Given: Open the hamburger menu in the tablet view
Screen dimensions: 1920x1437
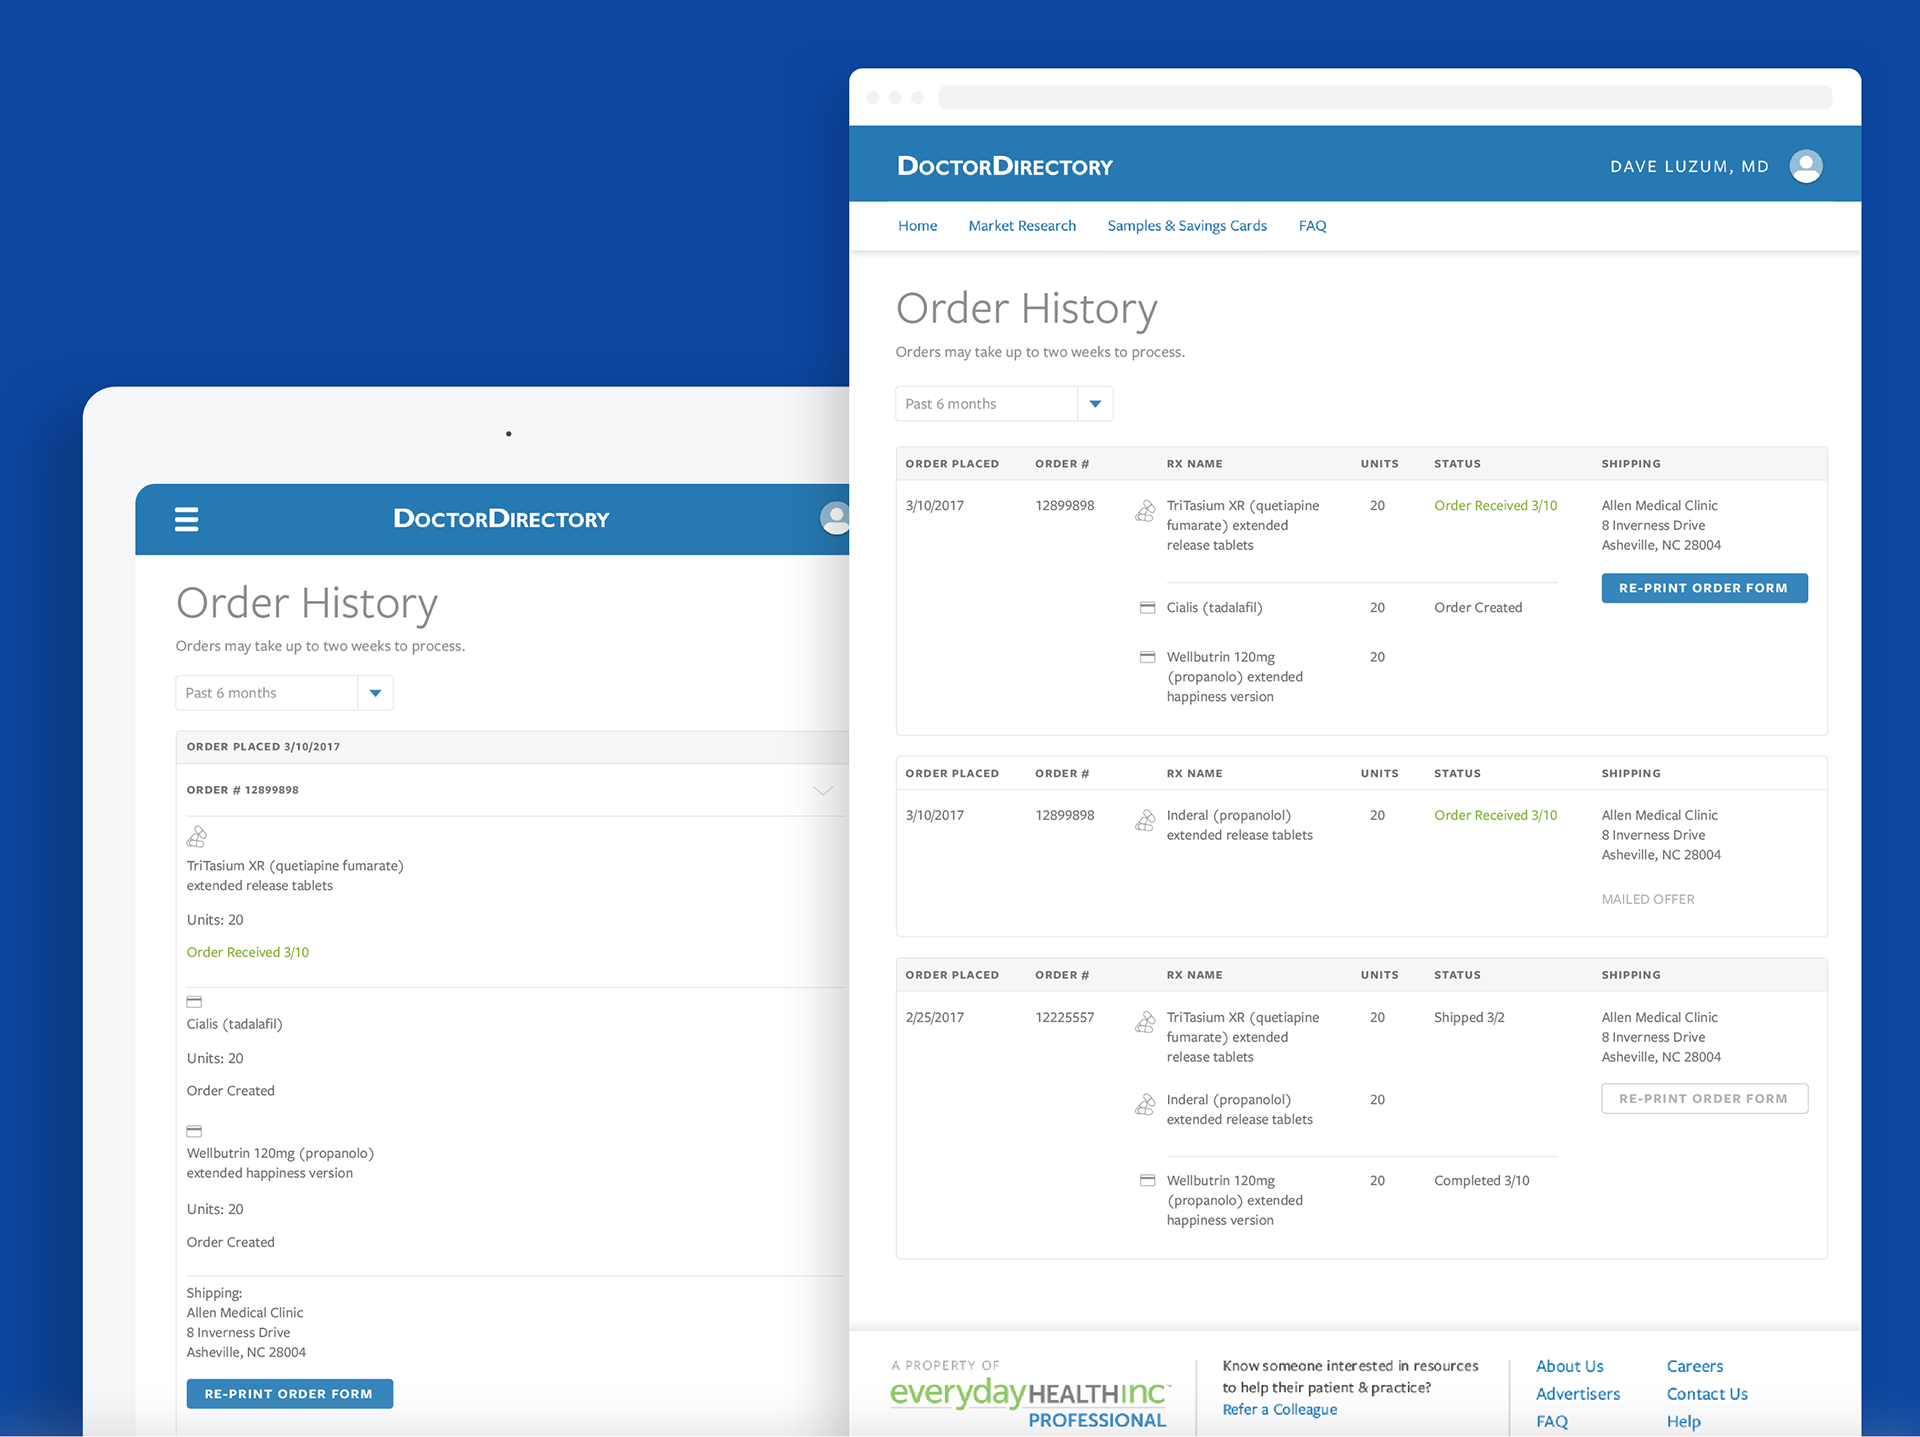Looking at the screenshot, I should coord(186,519).
